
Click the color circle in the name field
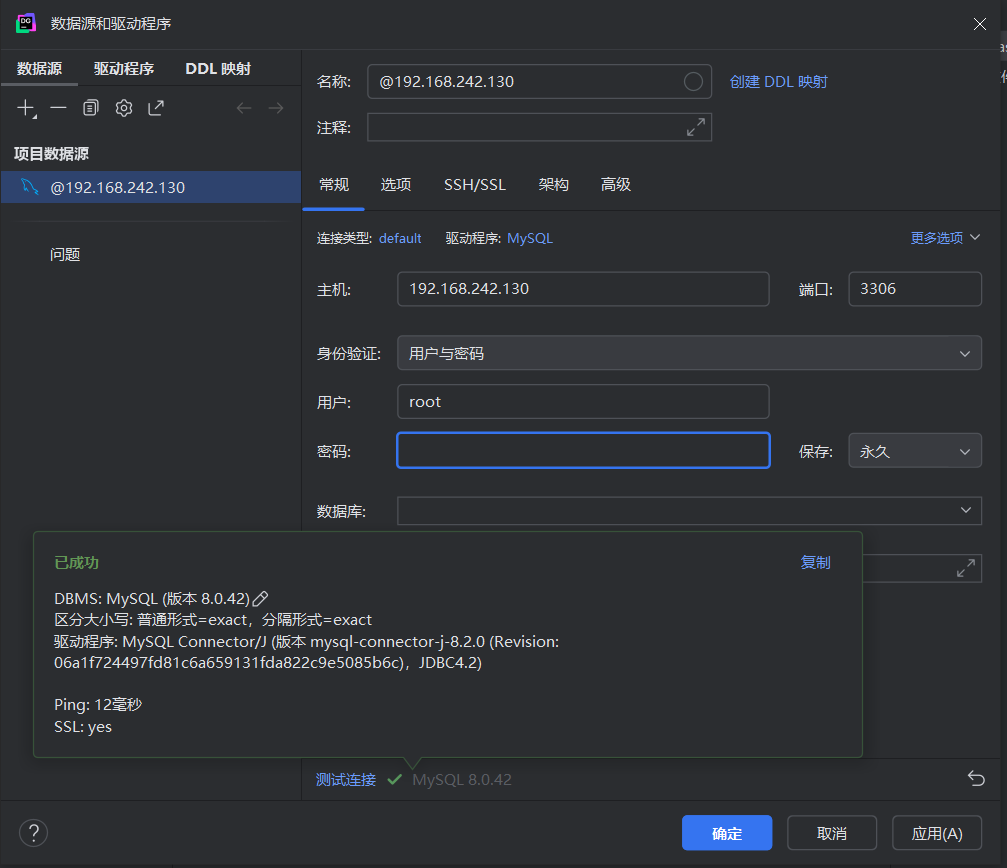click(x=693, y=82)
